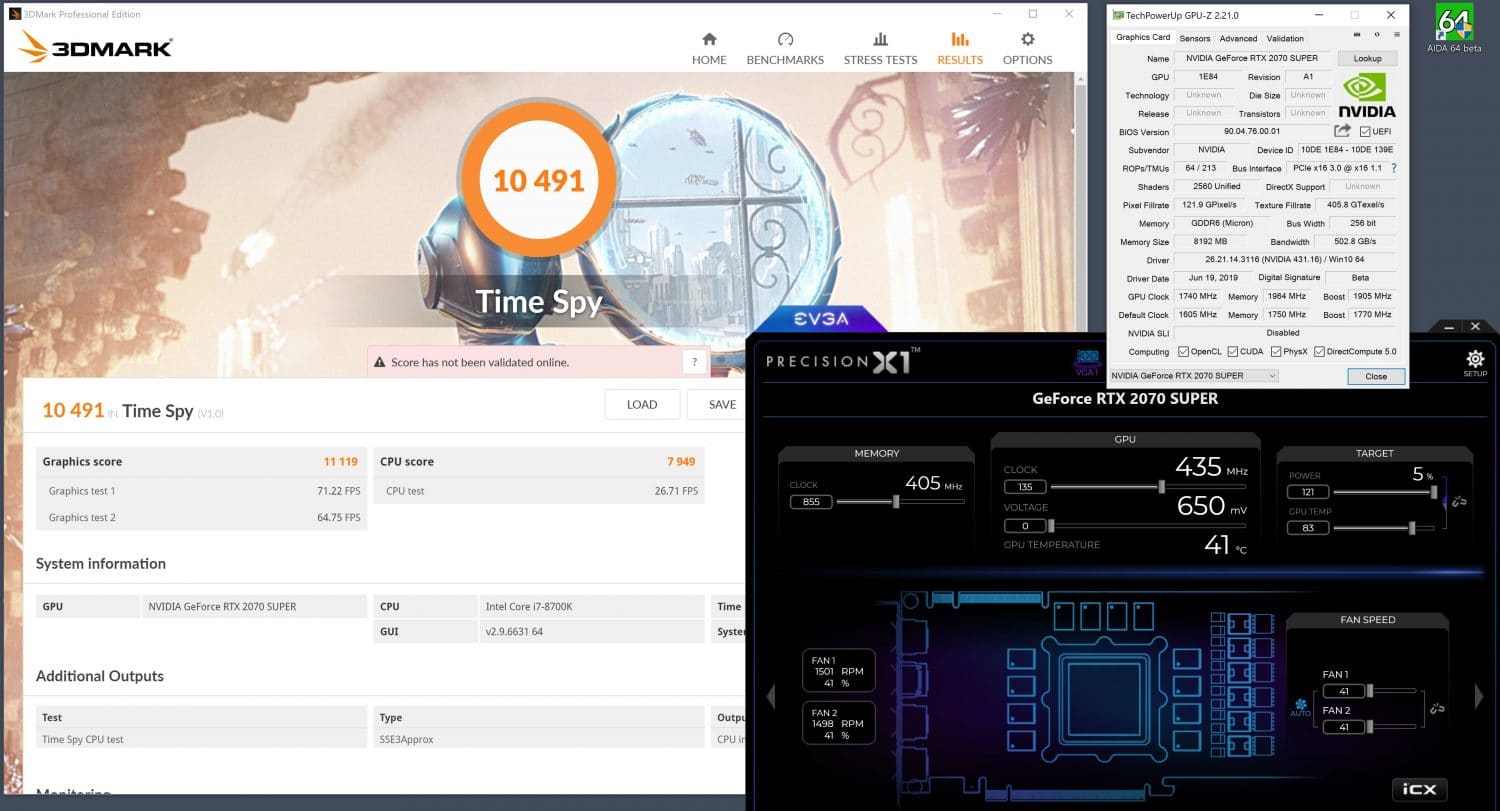
Task: Switch to the Sensors tab in GPU-Z
Action: [x=1194, y=38]
